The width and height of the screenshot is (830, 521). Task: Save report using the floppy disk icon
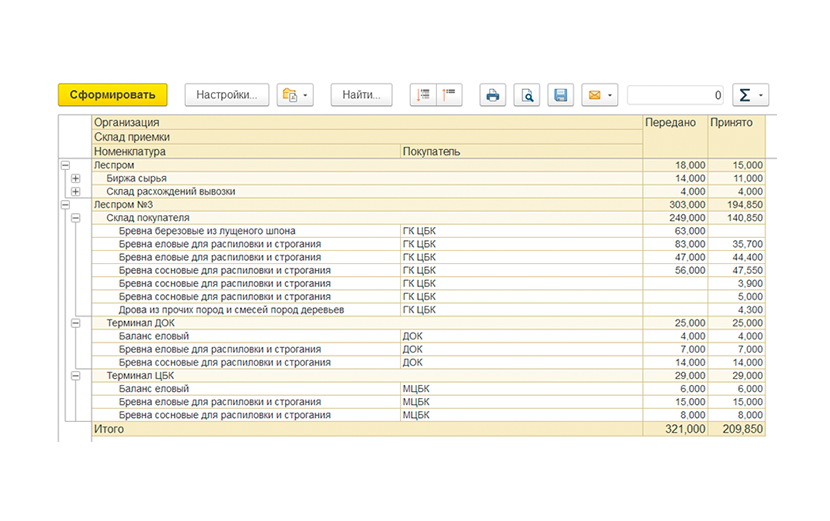(x=561, y=95)
